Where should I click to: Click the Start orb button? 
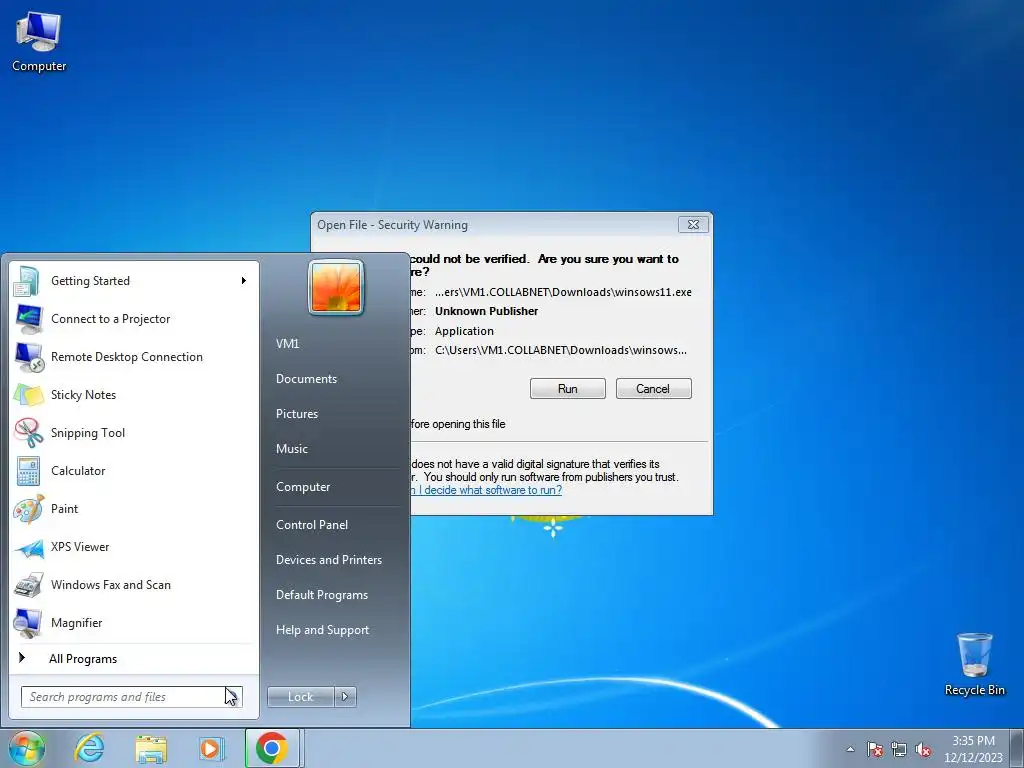click(27, 748)
